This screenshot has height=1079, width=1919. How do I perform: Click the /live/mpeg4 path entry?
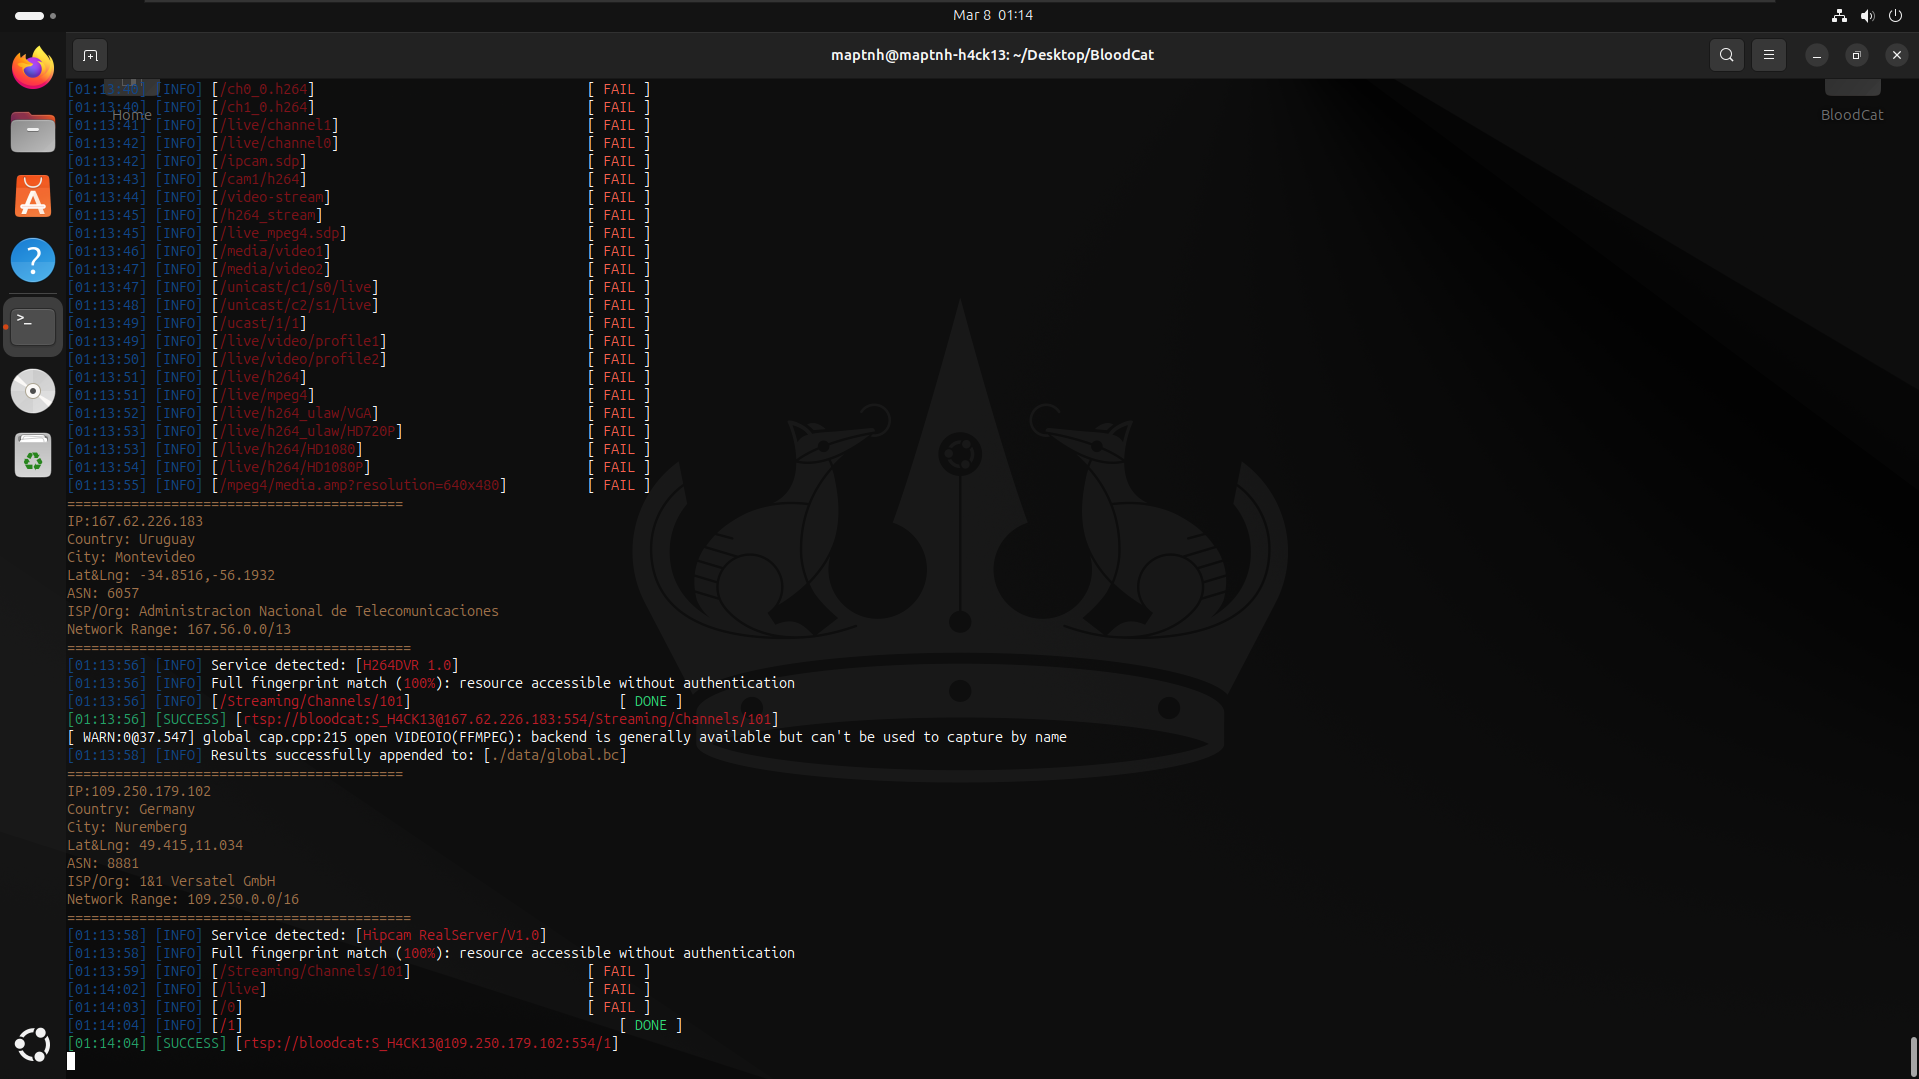pos(263,395)
